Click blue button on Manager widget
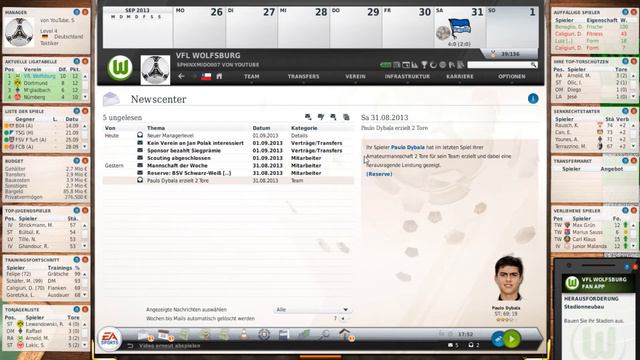Viewport: 640px width, 360px height. click(x=76, y=12)
